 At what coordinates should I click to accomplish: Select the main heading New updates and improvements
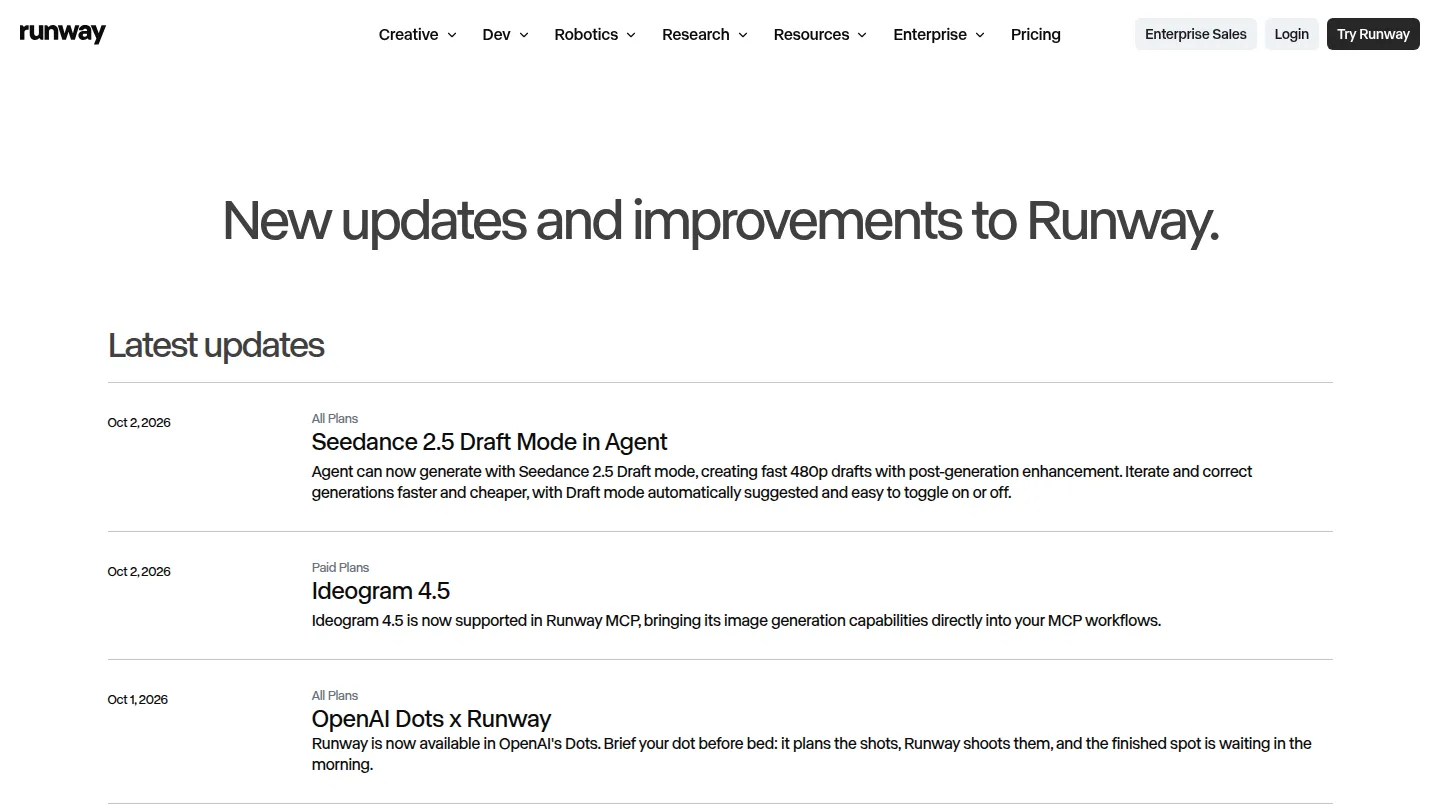click(x=720, y=221)
